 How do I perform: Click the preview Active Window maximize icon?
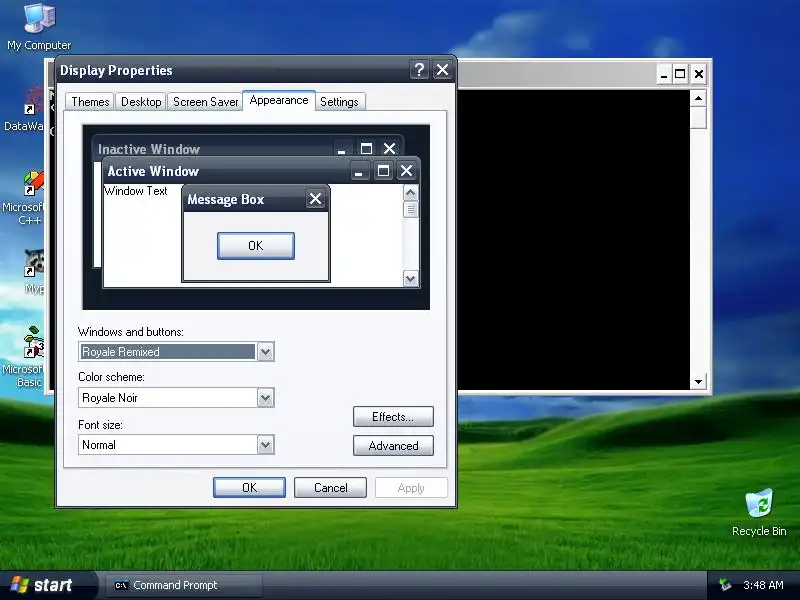click(x=383, y=171)
